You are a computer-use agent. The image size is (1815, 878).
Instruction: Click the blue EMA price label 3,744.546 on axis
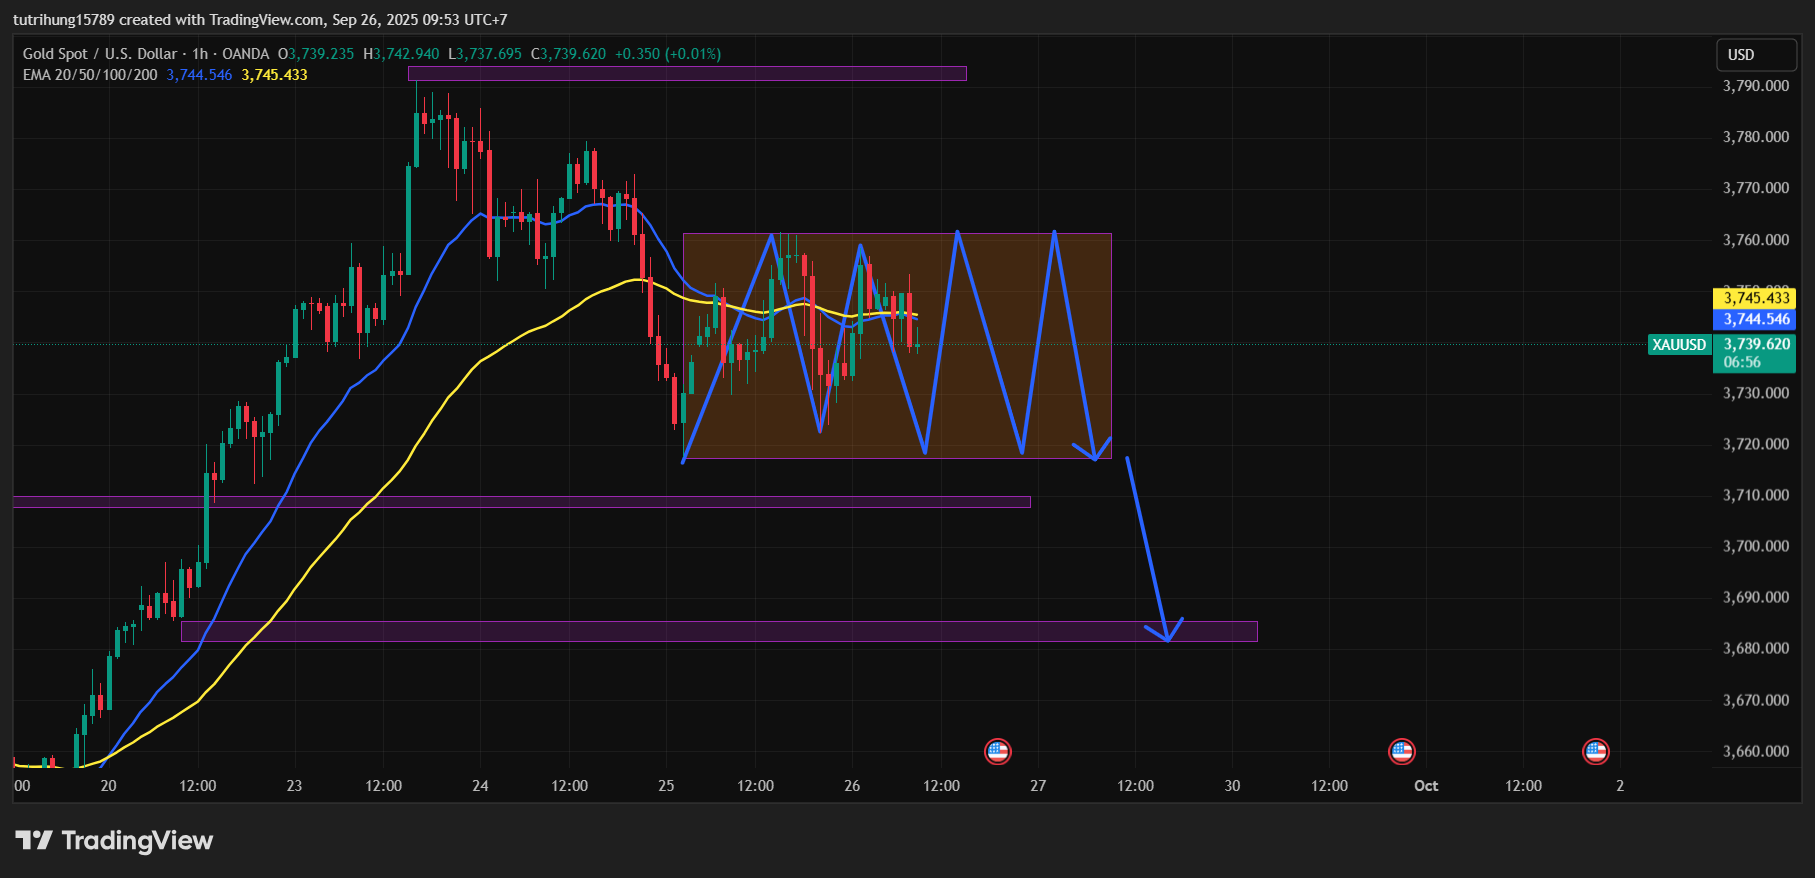(x=1755, y=319)
